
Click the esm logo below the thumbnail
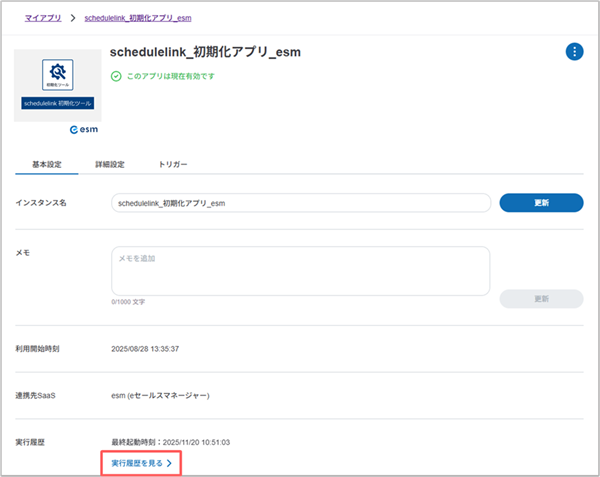tap(83, 130)
